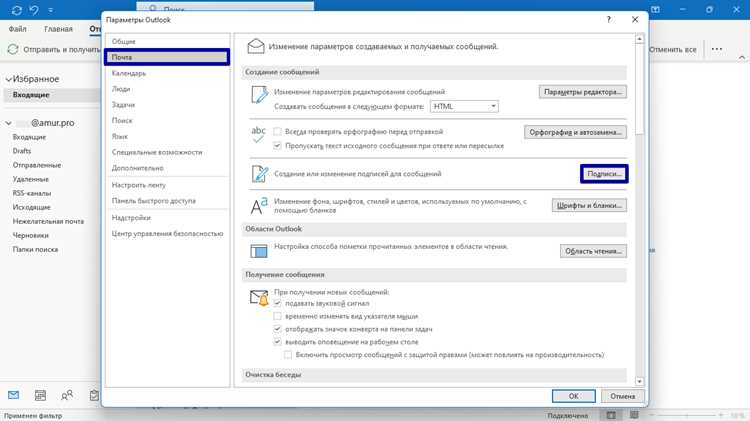This screenshot has height=421, width=750.
Task: Select the Календарь category in options list
Action: [129, 73]
